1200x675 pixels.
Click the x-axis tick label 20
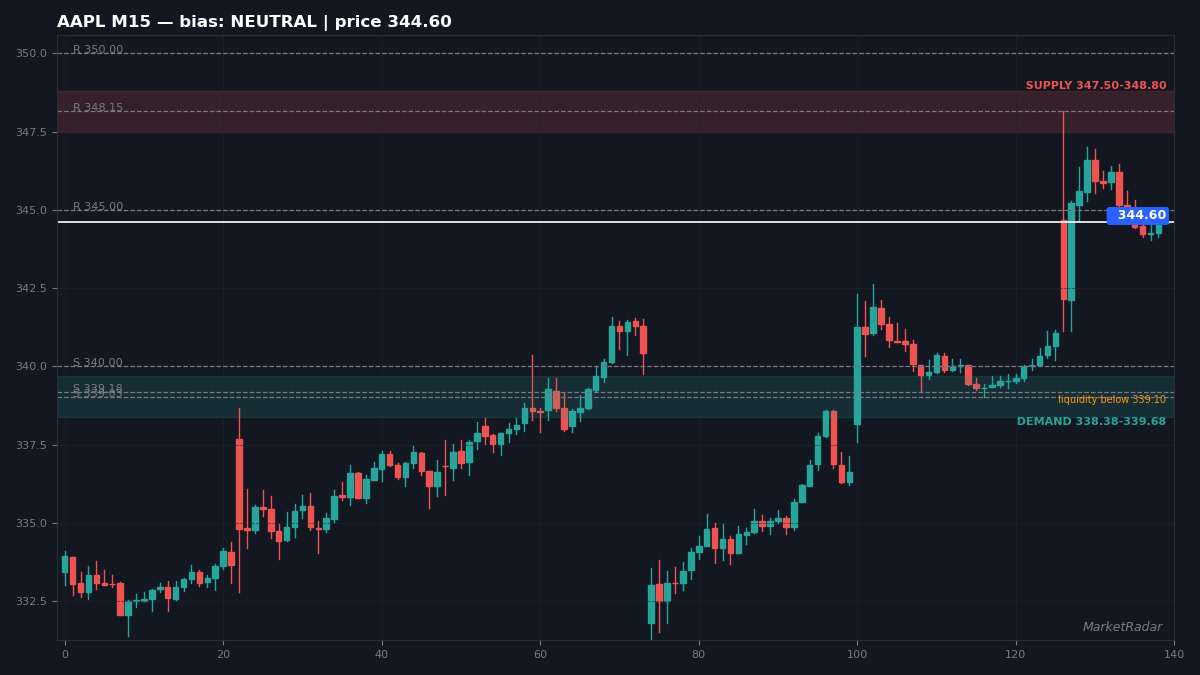[x=223, y=655]
